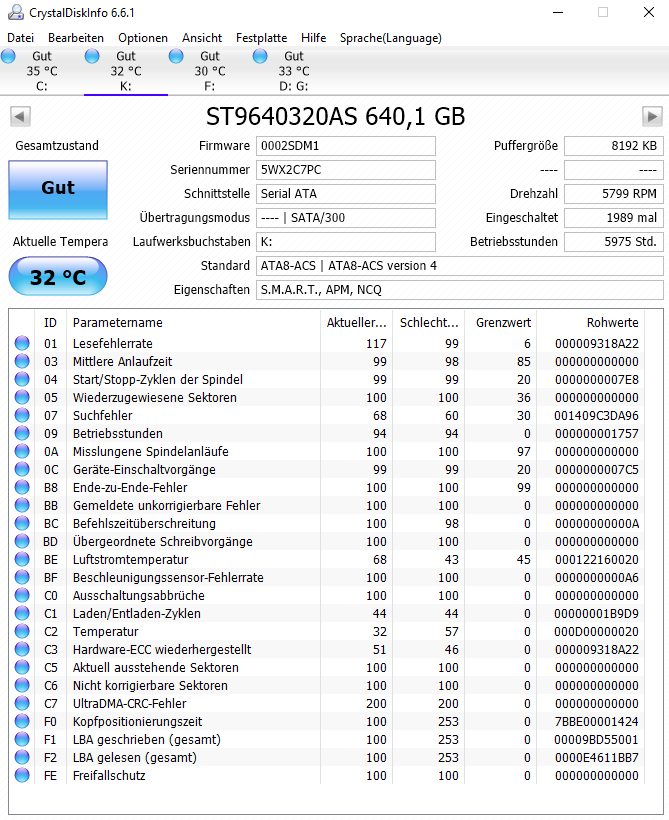This screenshot has width=669, height=820.
Task: Switch to drive F: tab at 30 °C
Action: (209, 71)
